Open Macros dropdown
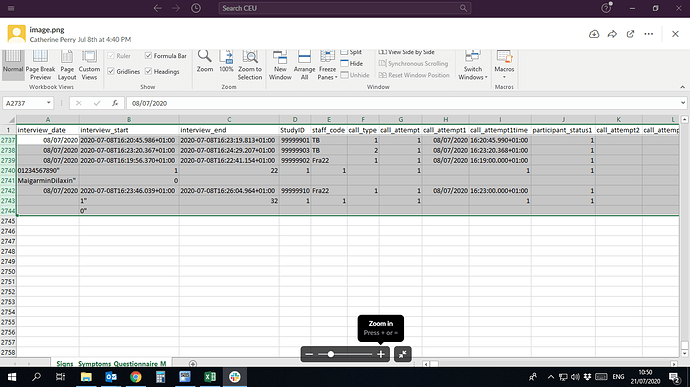The width and height of the screenshot is (690, 387). tap(504, 65)
